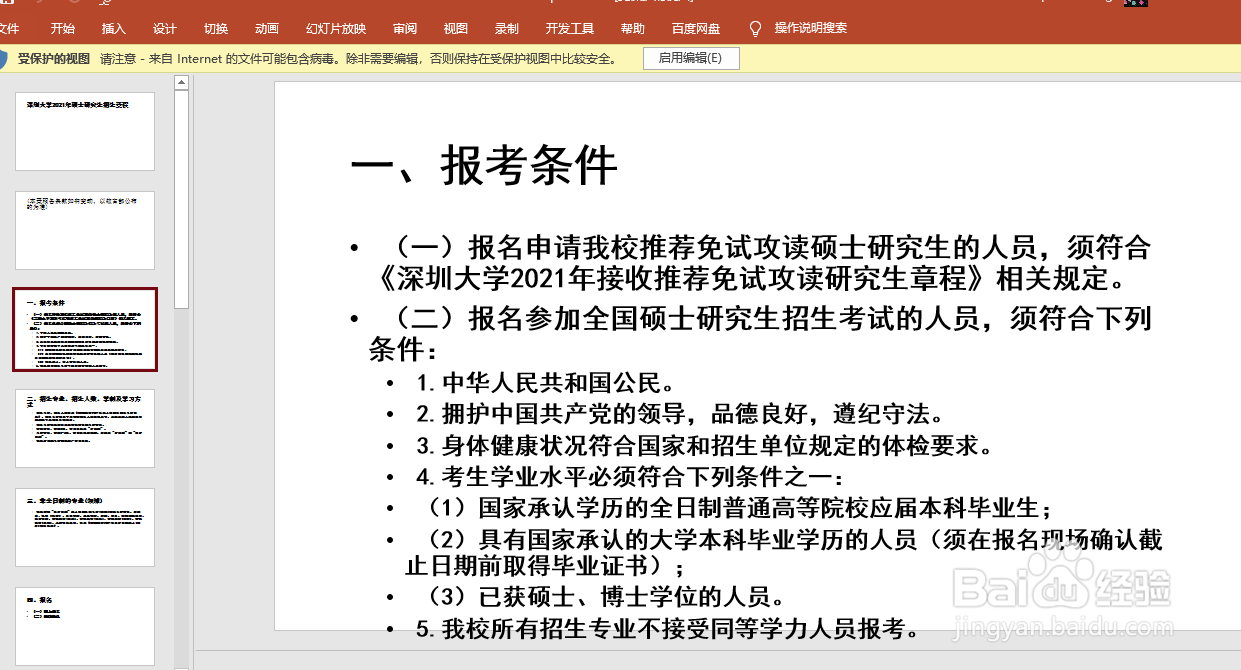Click the 操作说明搜索 search field
Viewport: 1241px width, 670px height.
(x=811, y=28)
